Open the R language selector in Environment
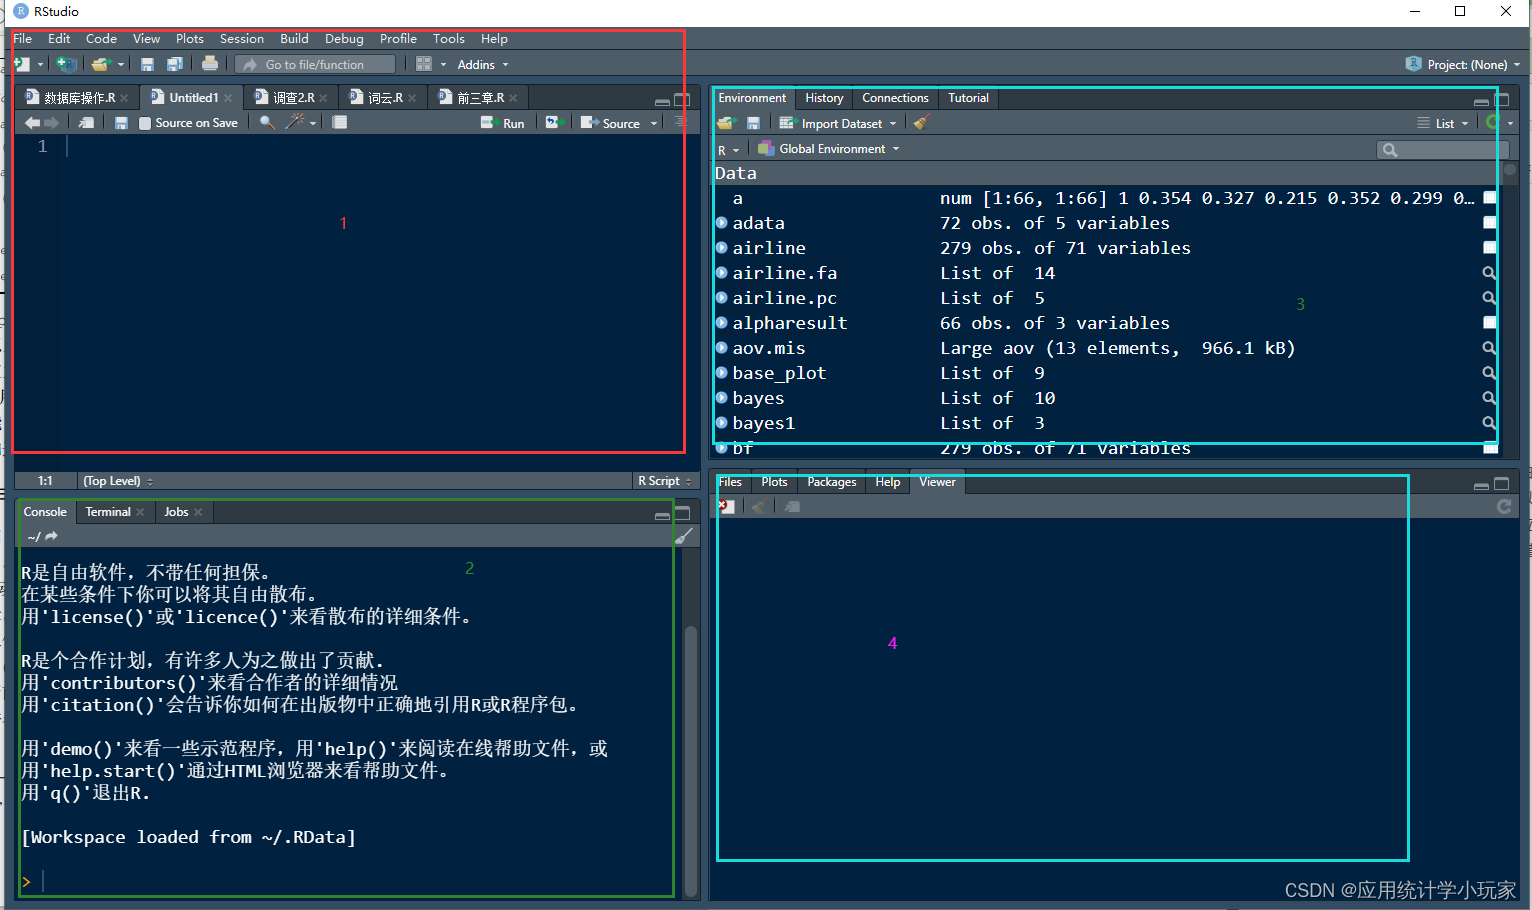The height and width of the screenshot is (910, 1532). pos(728,150)
